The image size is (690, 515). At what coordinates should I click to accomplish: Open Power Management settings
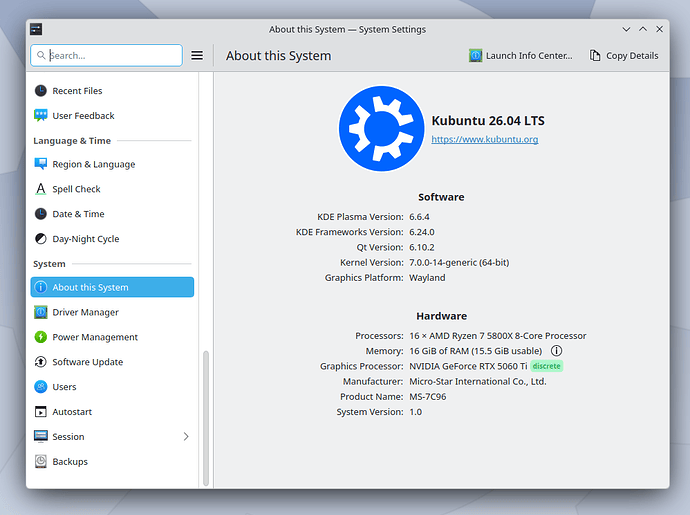(112, 337)
